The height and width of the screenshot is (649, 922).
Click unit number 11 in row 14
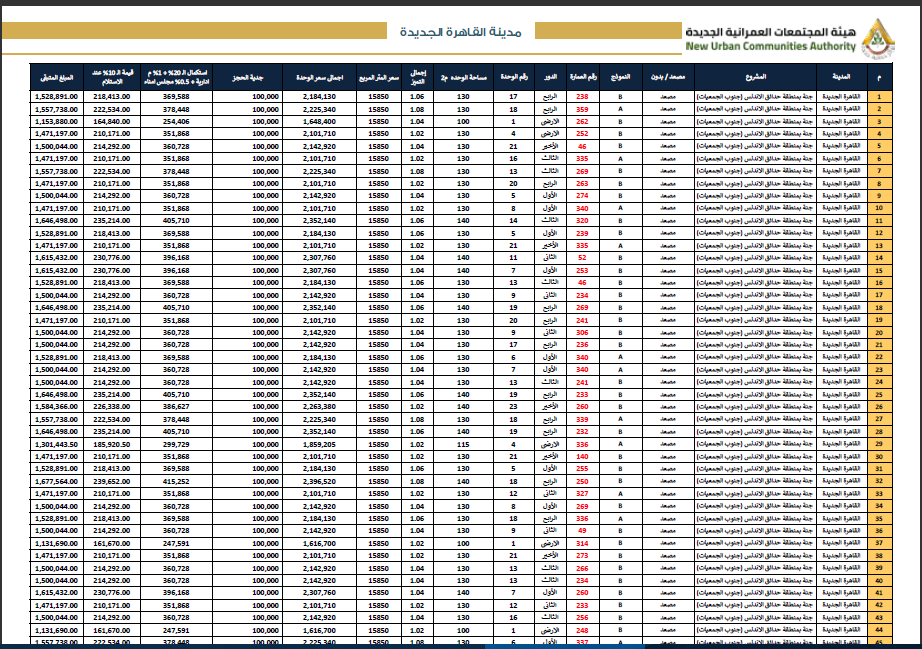[513, 258]
